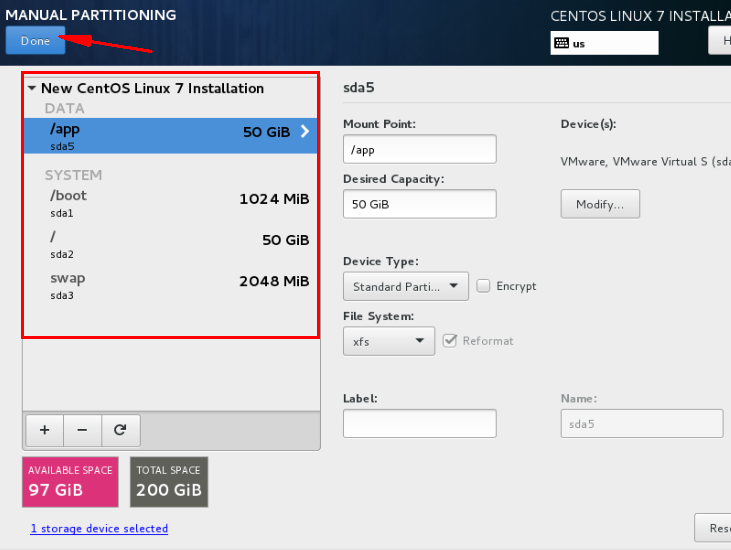Click the Name field showing sda5

point(642,423)
